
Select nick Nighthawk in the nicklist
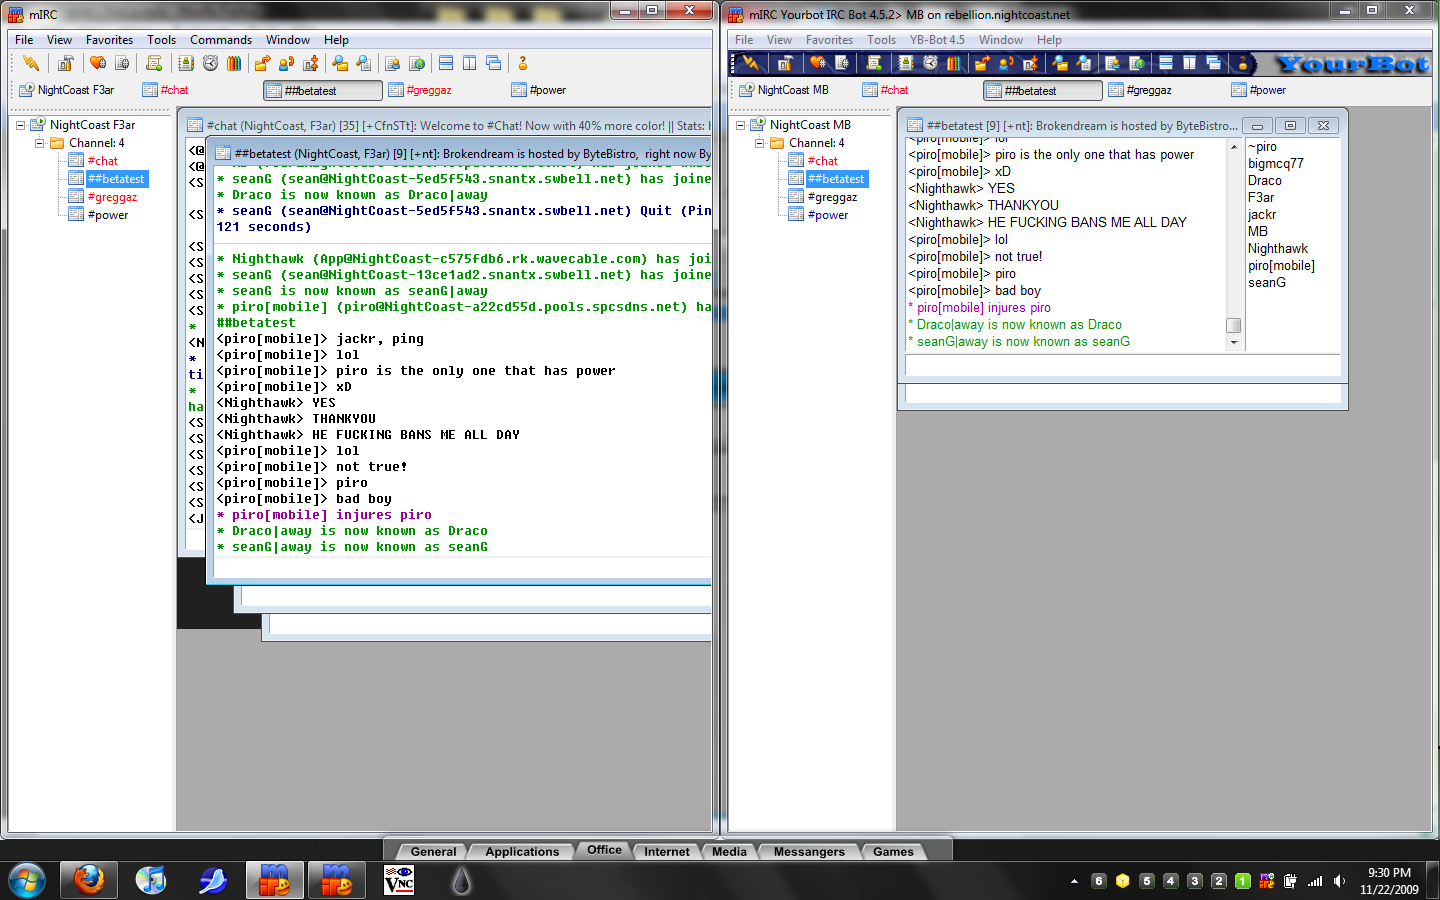[1278, 249]
